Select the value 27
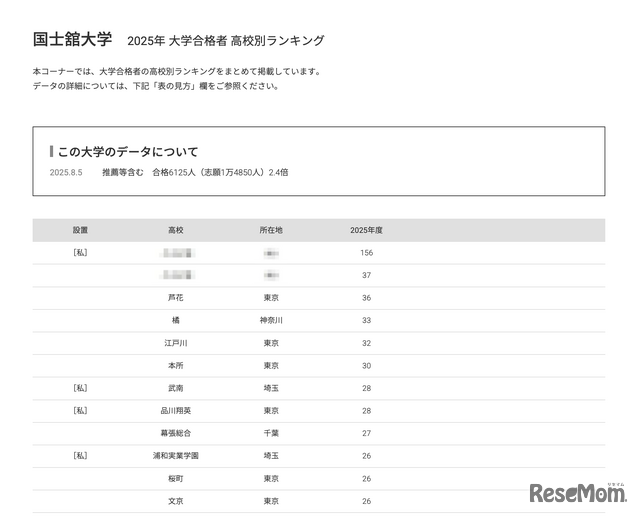Image resolution: width=640 pixels, height=516 pixels. click(x=367, y=434)
